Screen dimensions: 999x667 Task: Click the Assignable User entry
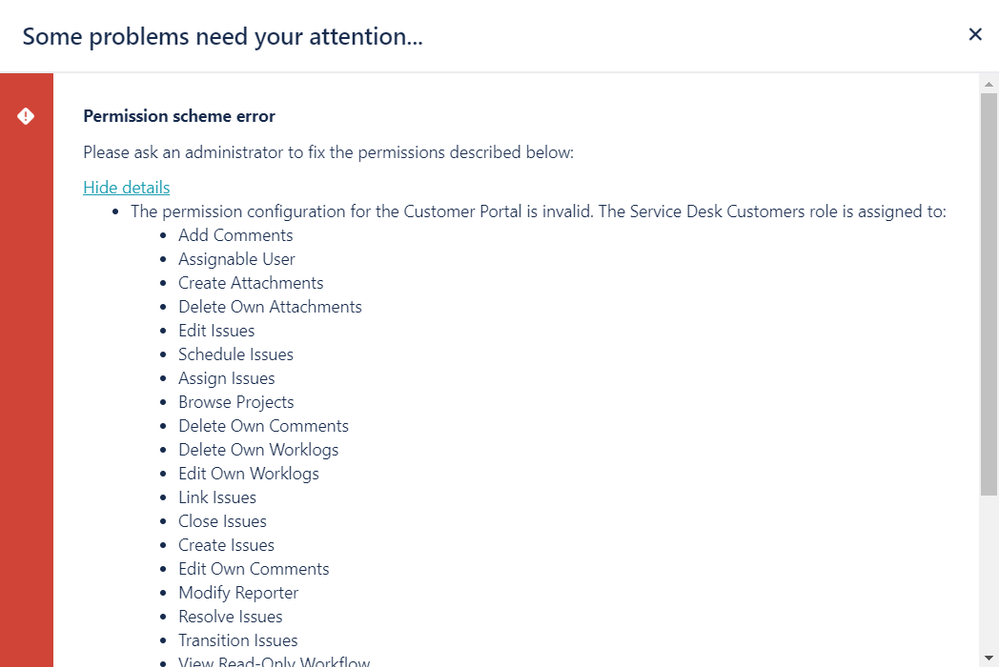point(236,259)
